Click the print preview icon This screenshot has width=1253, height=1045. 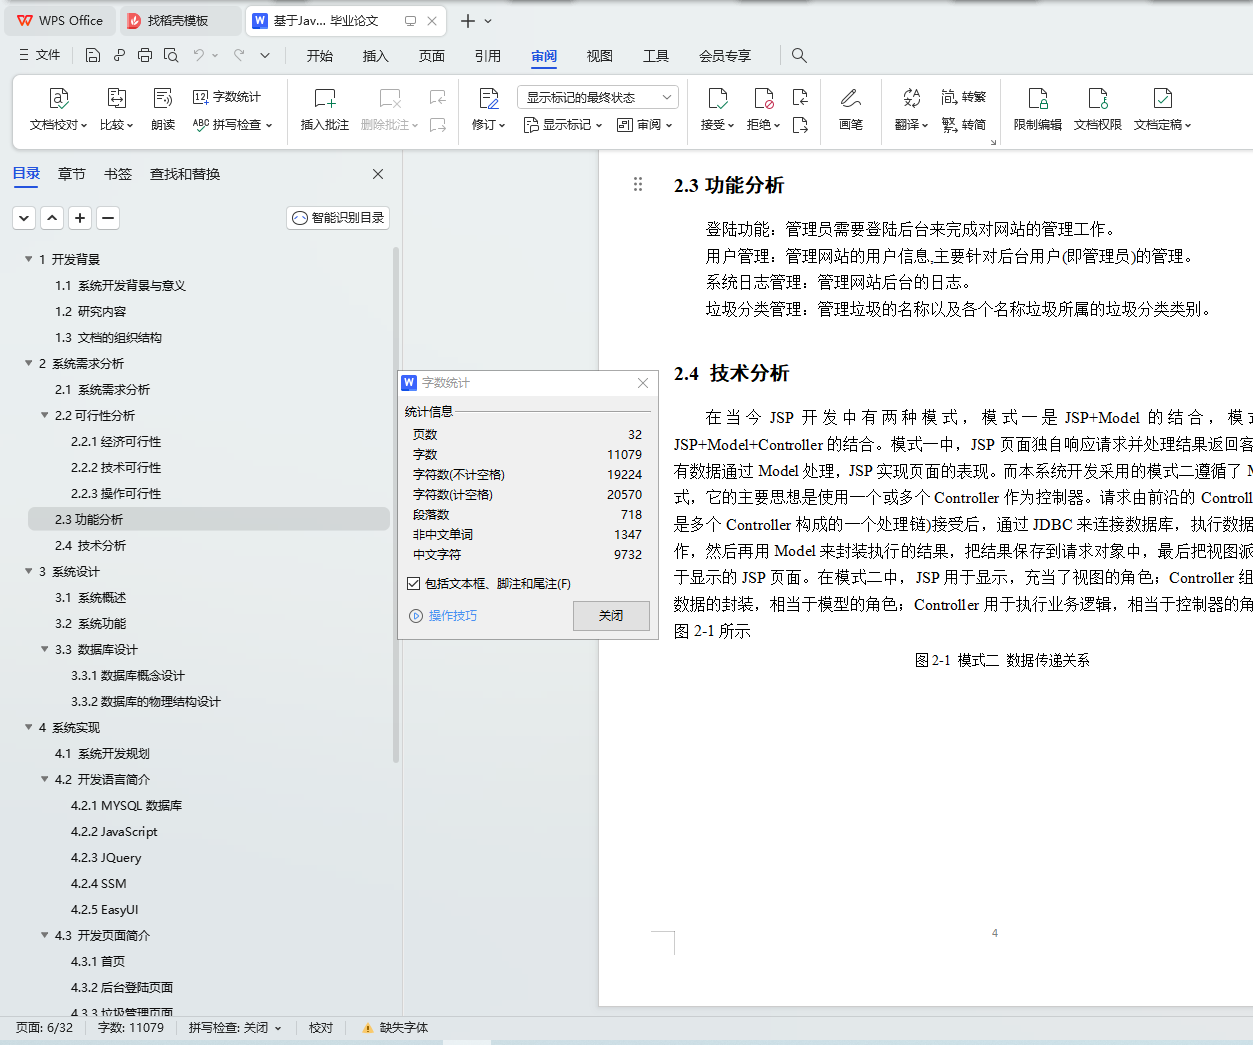171,55
